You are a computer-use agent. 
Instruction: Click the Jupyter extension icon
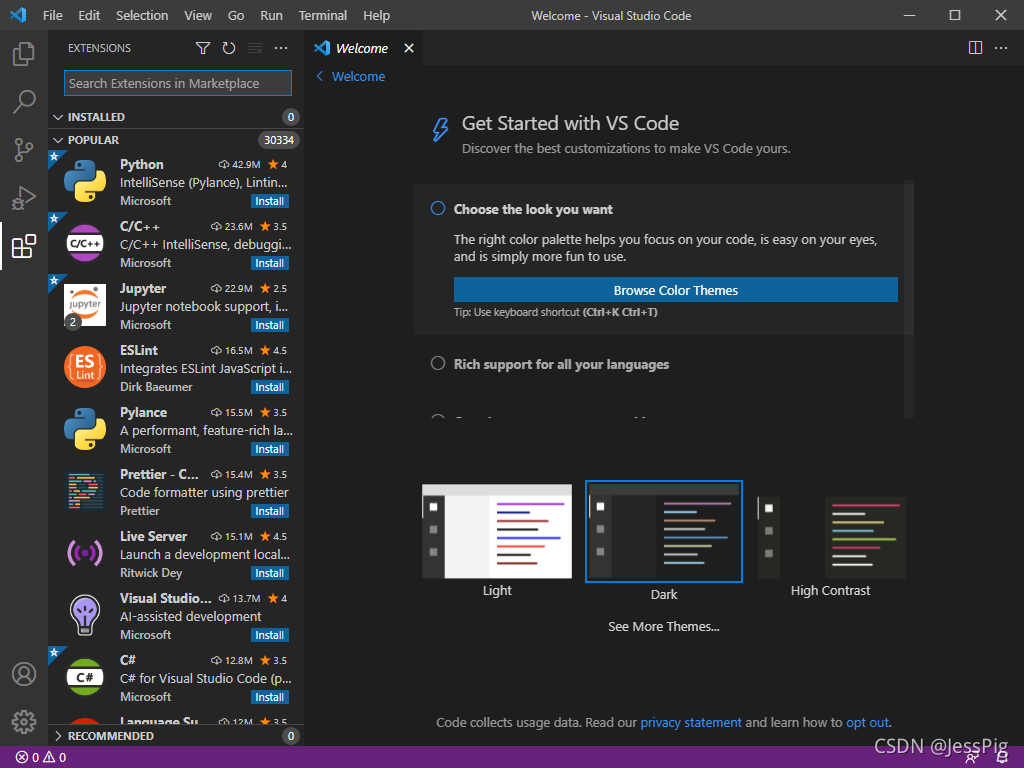[85, 305]
